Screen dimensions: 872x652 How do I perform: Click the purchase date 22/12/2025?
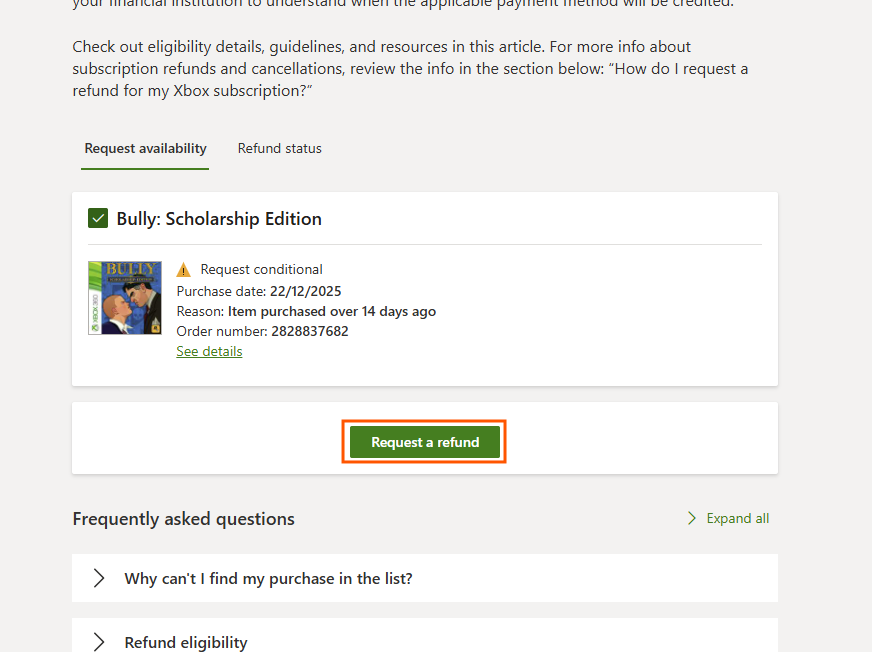(305, 292)
